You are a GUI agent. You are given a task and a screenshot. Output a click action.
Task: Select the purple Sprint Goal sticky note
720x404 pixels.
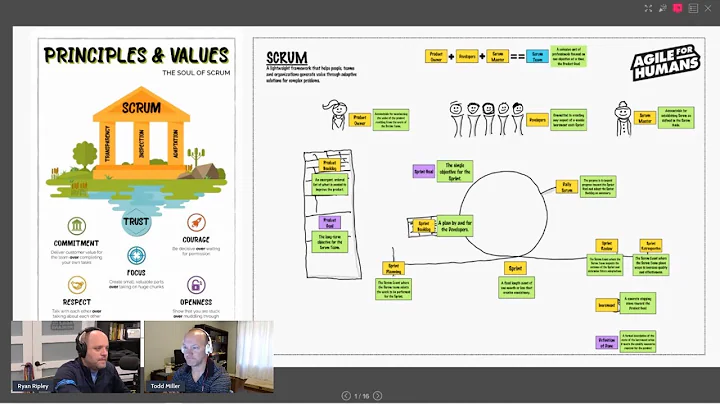(423, 172)
